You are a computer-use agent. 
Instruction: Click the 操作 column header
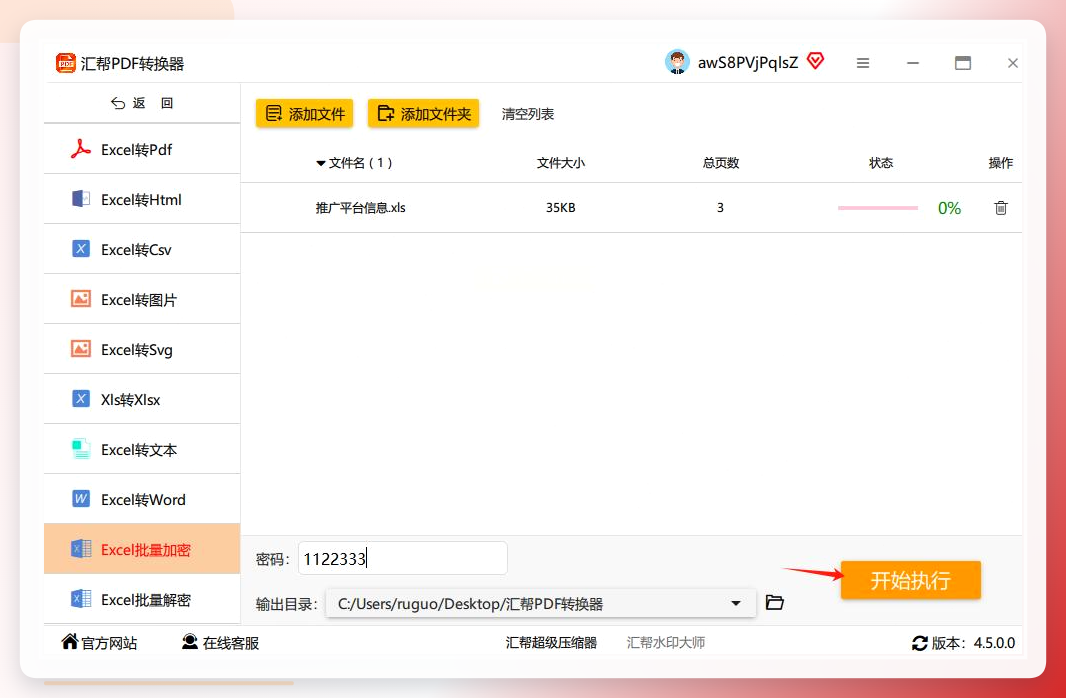click(1001, 163)
